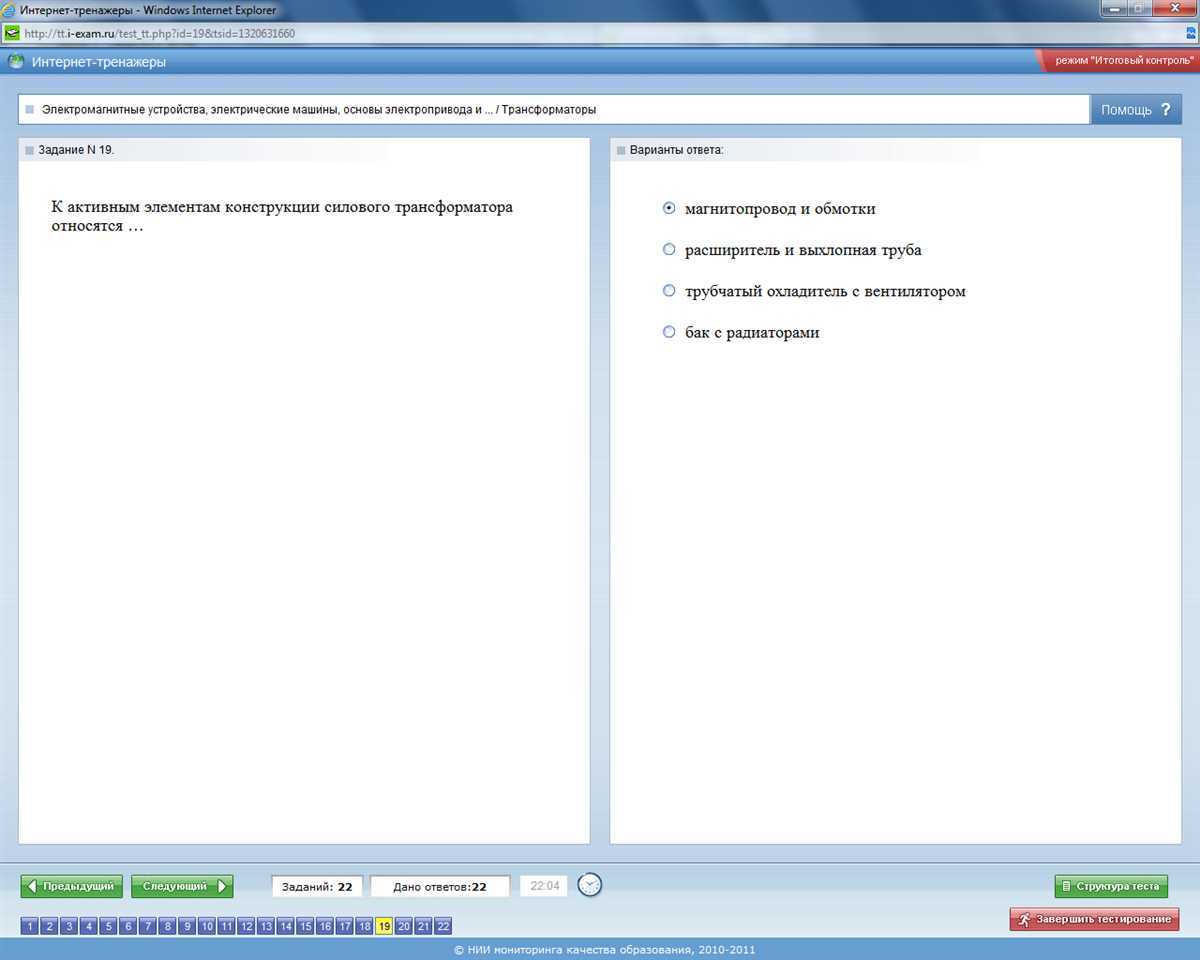Click the clock timer icon
The width and height of the screenshot is (1200, 960).
[590, 885]
